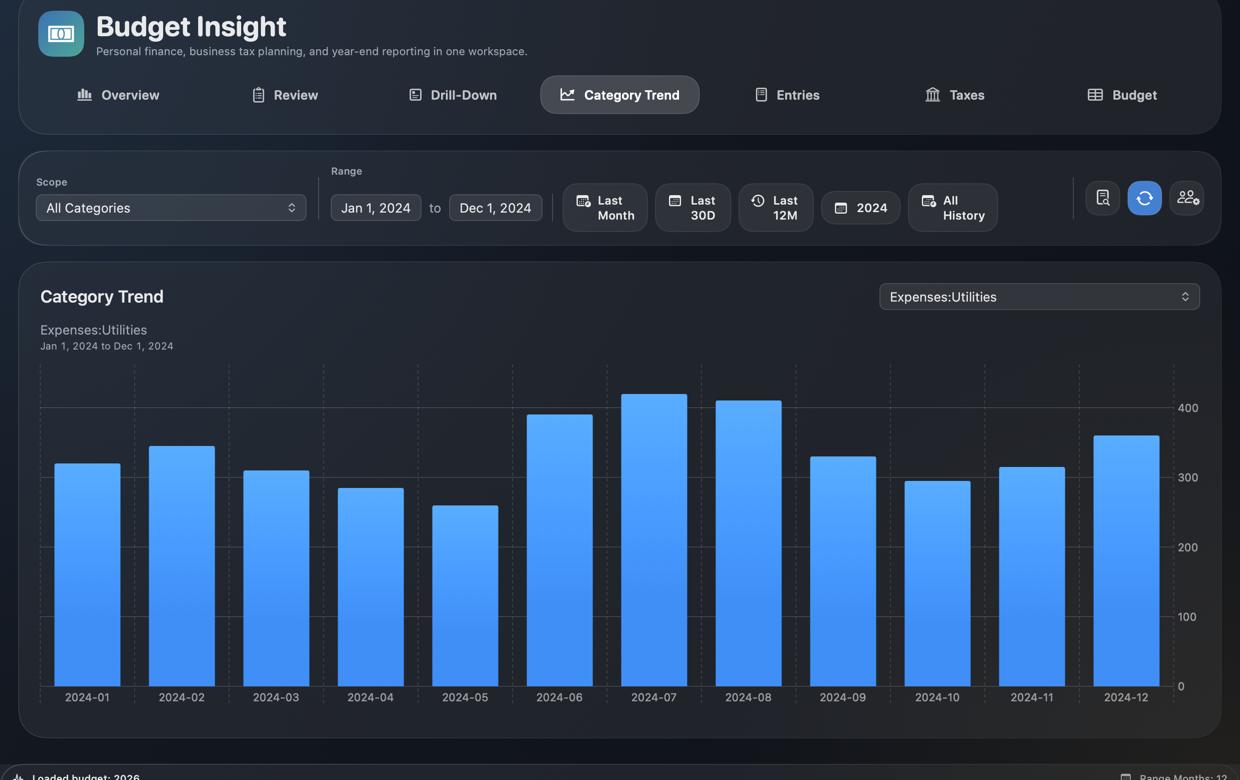Click the bar above 2024-11
This screenshot has height=780, width=1240.
1032,577
